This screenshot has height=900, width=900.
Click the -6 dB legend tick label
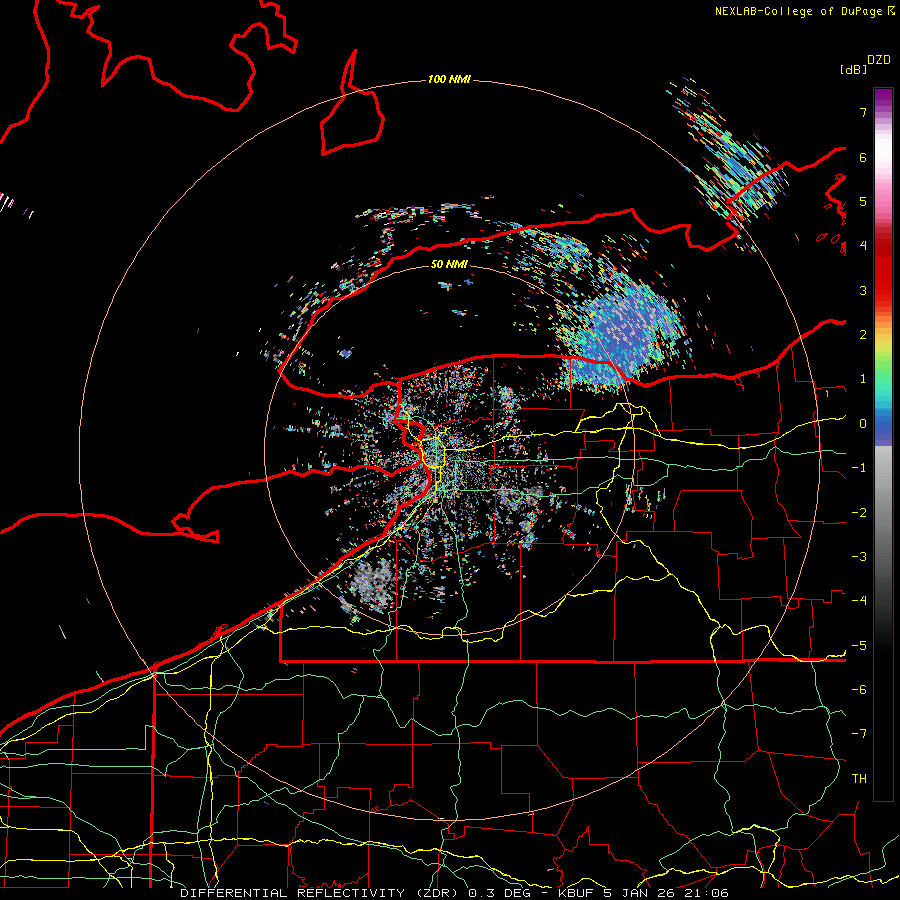(859, 690)
